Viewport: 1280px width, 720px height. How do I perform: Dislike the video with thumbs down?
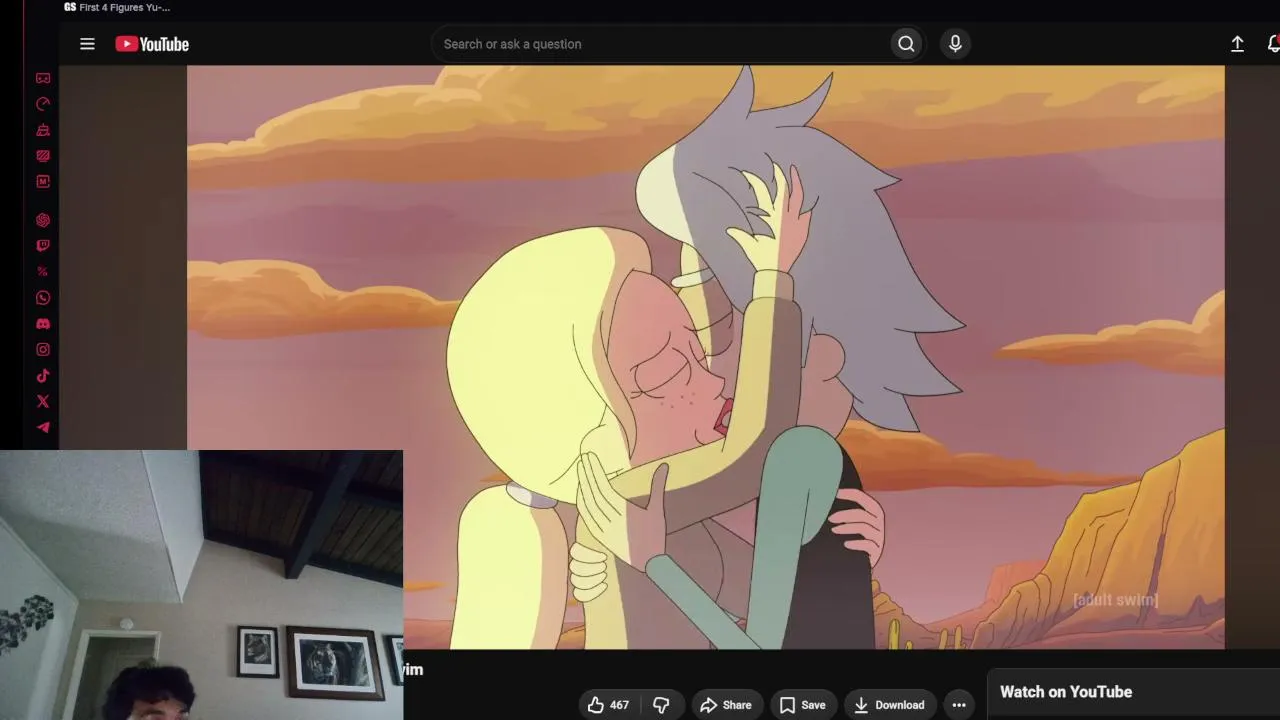[x=661, y=705]
